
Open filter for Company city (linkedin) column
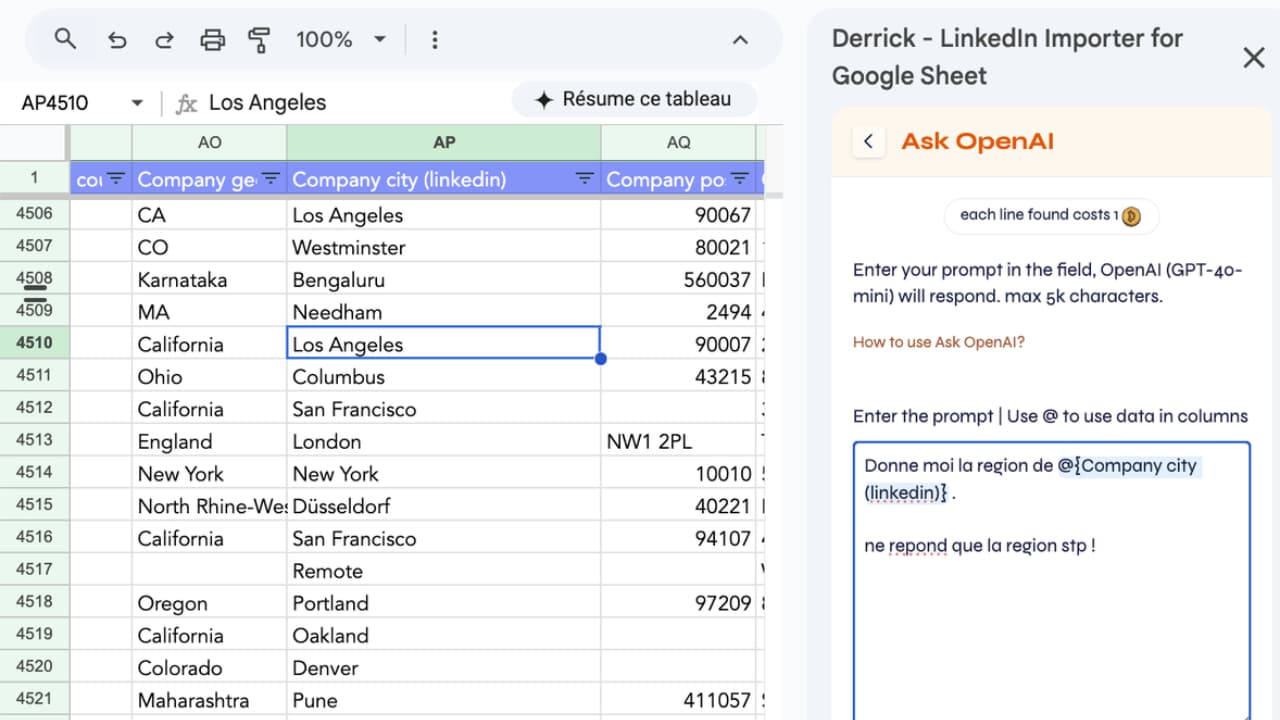point(585,179)
